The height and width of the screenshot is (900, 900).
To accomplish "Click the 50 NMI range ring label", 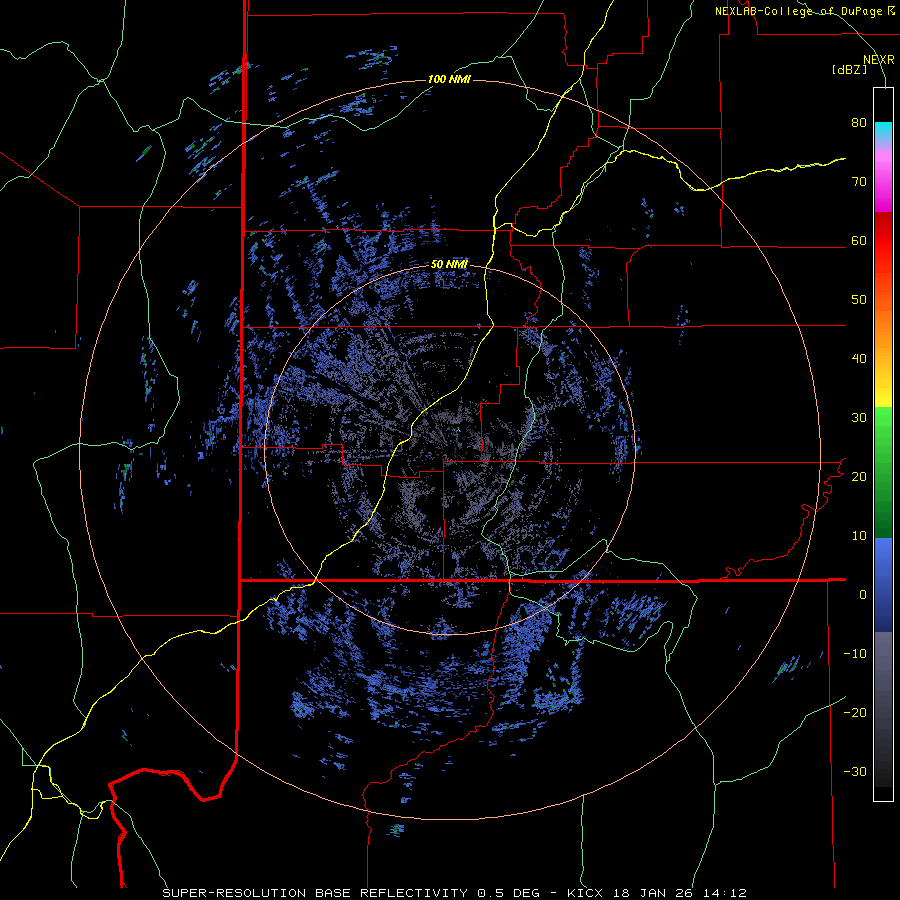I will (449, 265).
